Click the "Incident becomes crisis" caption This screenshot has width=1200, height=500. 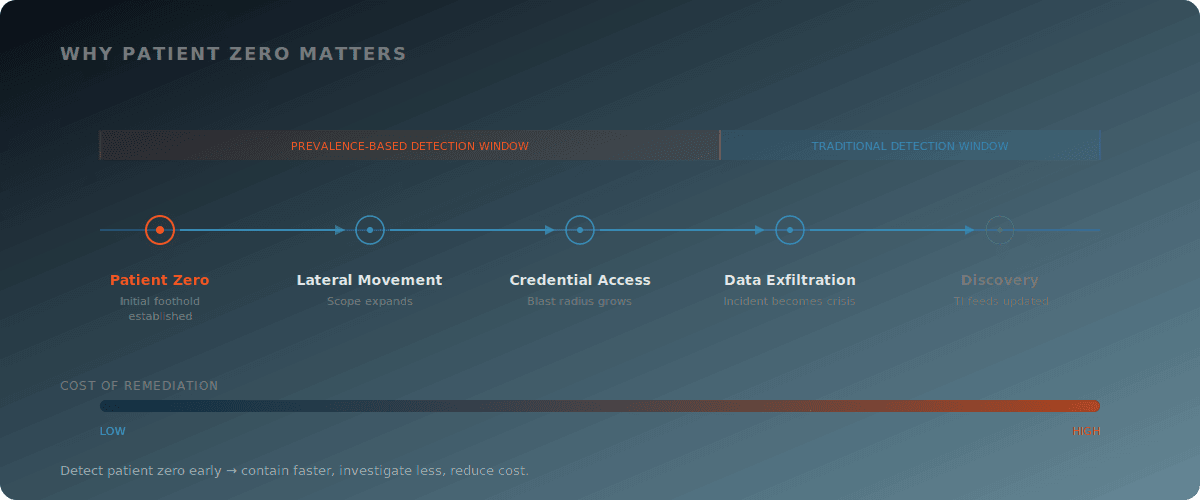point(790,301)
